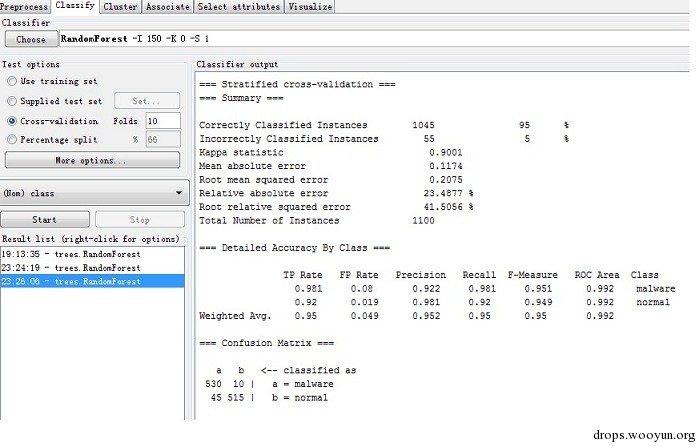Select the Classify tab
Image resolution: width=699 pixels, height=447 pixels.
click(75, 6)
